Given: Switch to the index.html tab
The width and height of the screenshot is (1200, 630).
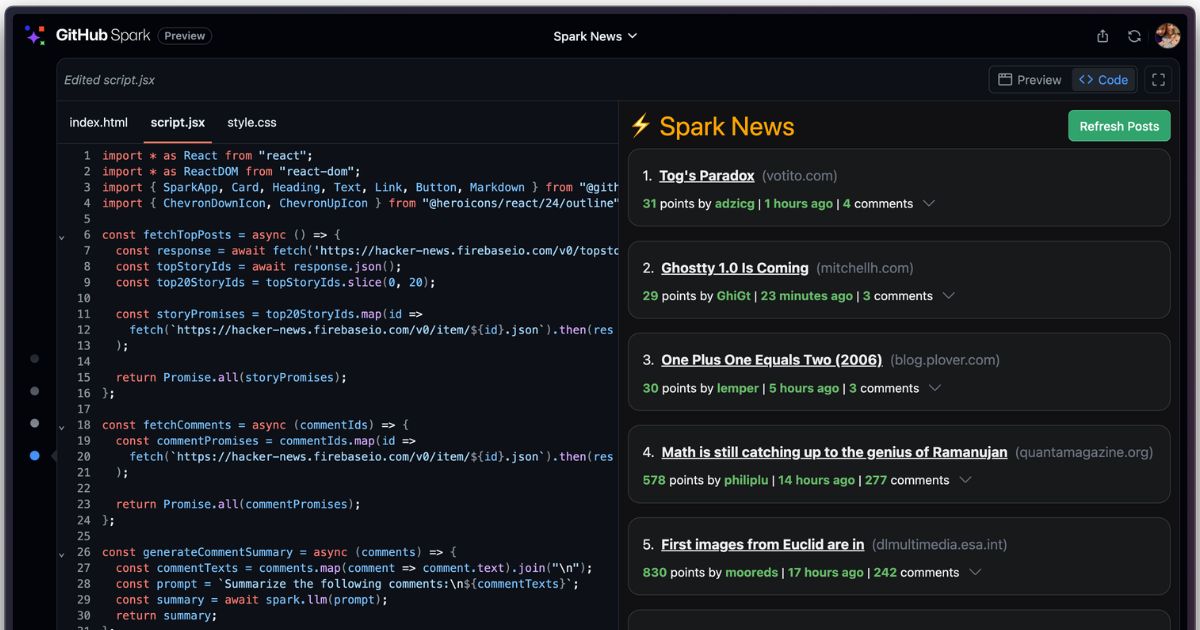Looking at the screenshot, I should pos(98,122).
